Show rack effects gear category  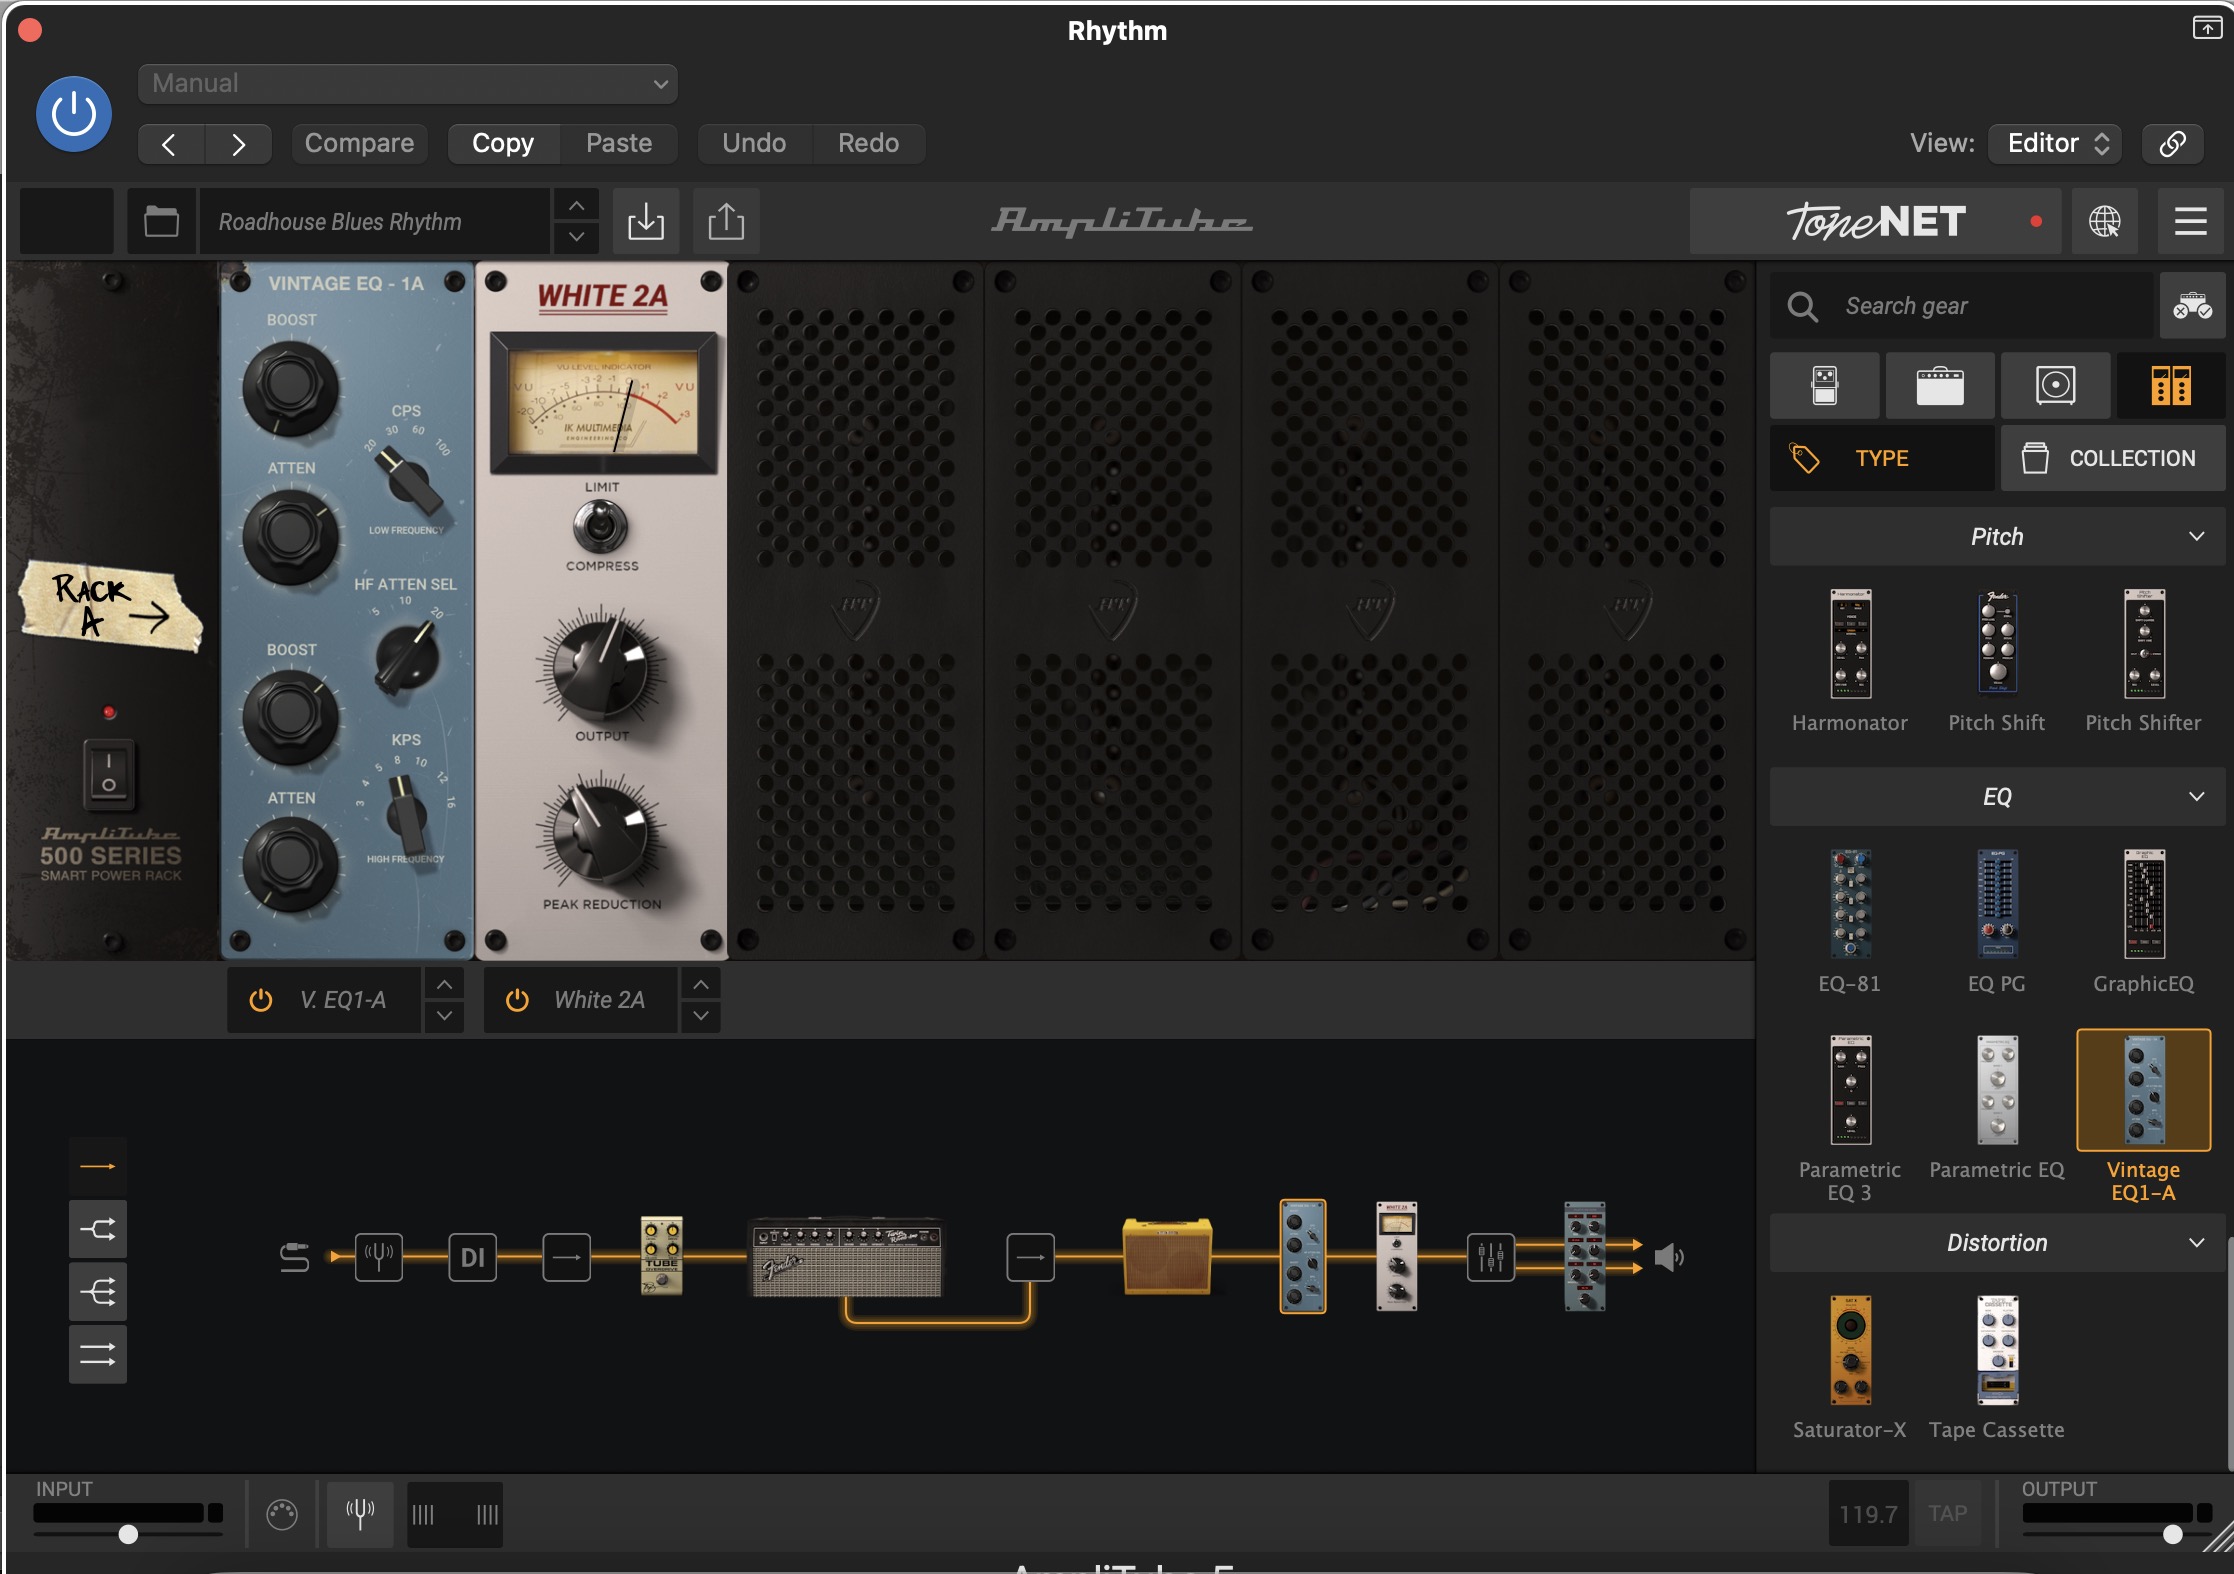pos(2171,385)
